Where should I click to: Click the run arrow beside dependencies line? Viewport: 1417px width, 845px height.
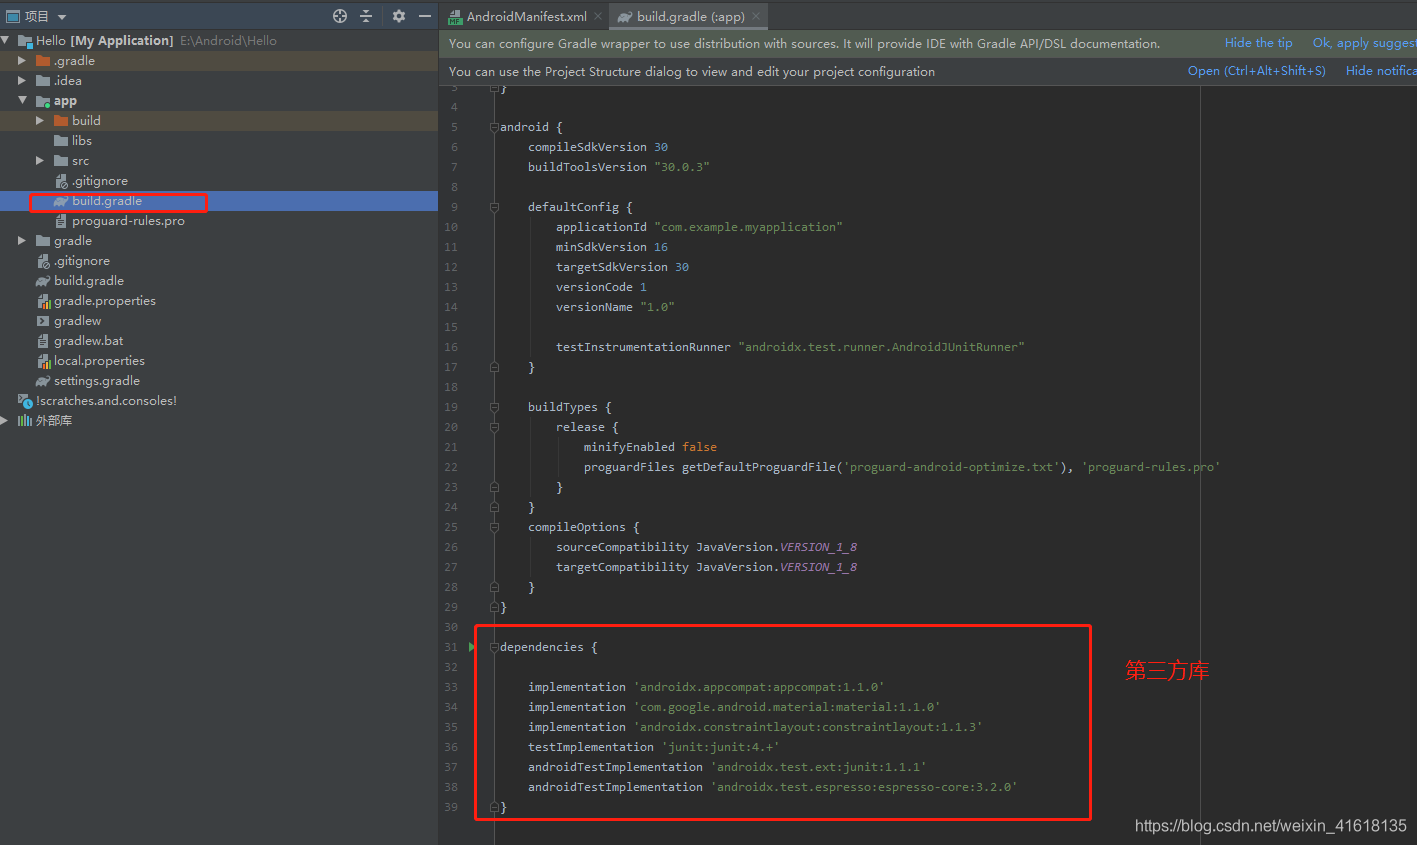pyautogui.click(x=472, y=647)
